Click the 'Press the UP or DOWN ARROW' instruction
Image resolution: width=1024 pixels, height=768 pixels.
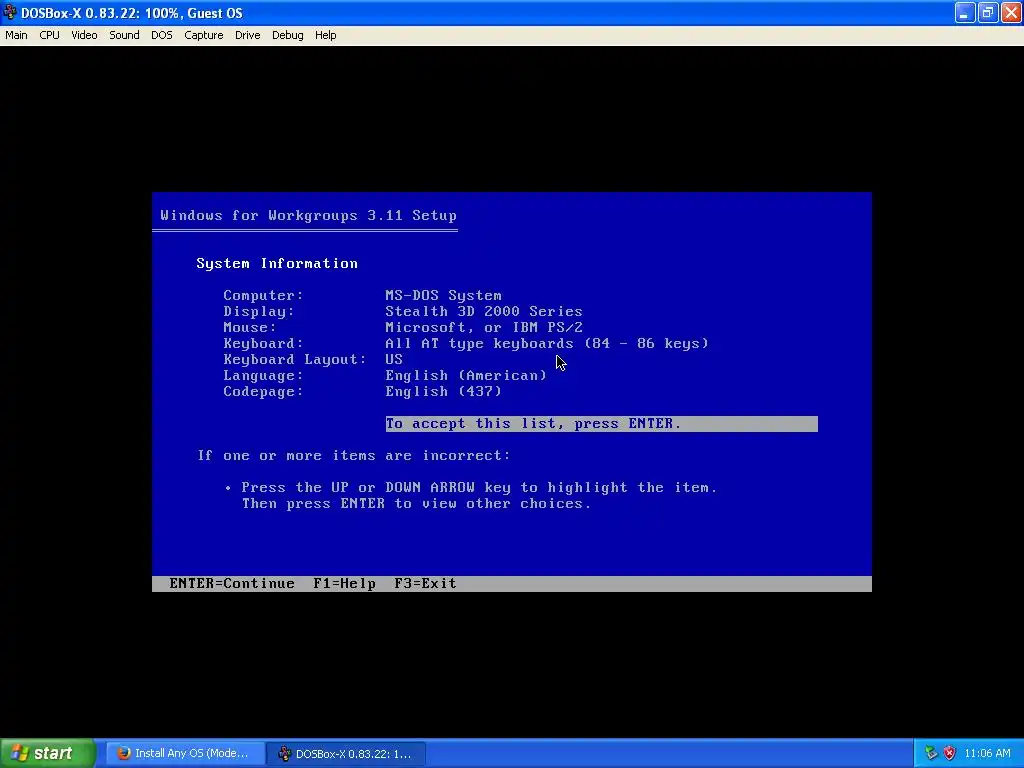(479, 487)
